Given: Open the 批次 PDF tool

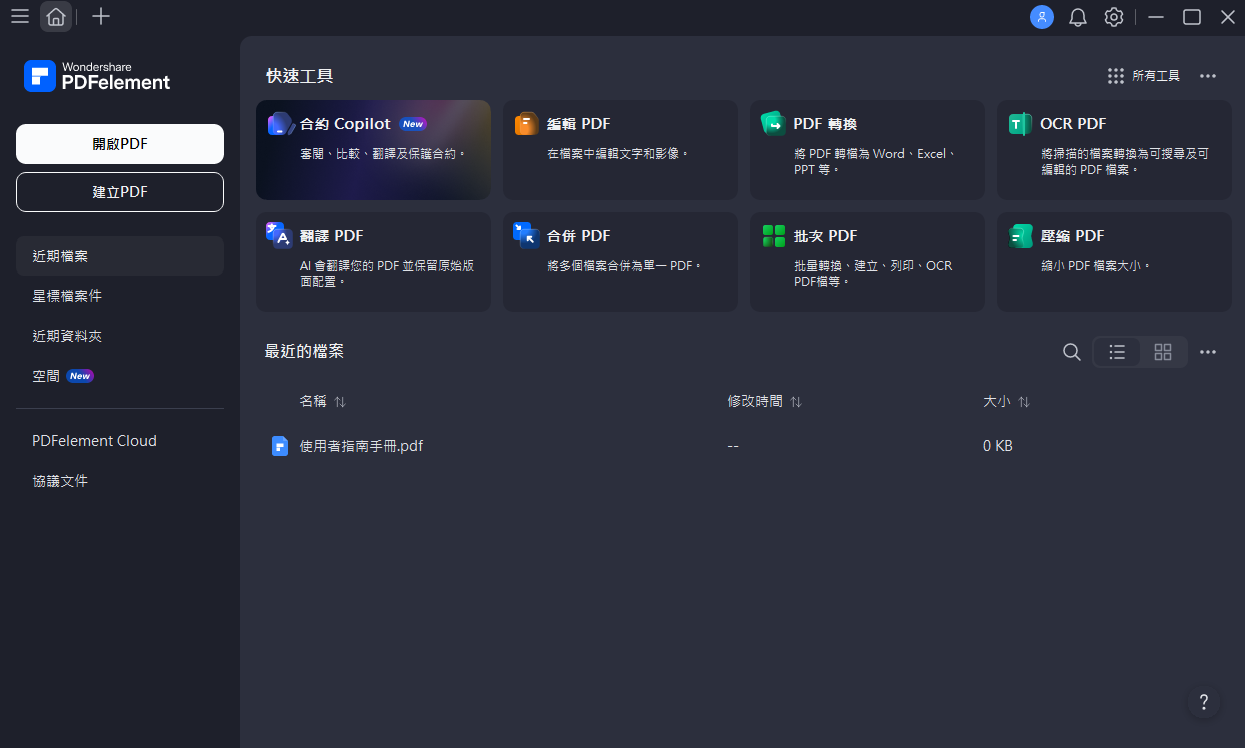Looking at the screenshot, I should pyautogui.click(x=867, y=262).
